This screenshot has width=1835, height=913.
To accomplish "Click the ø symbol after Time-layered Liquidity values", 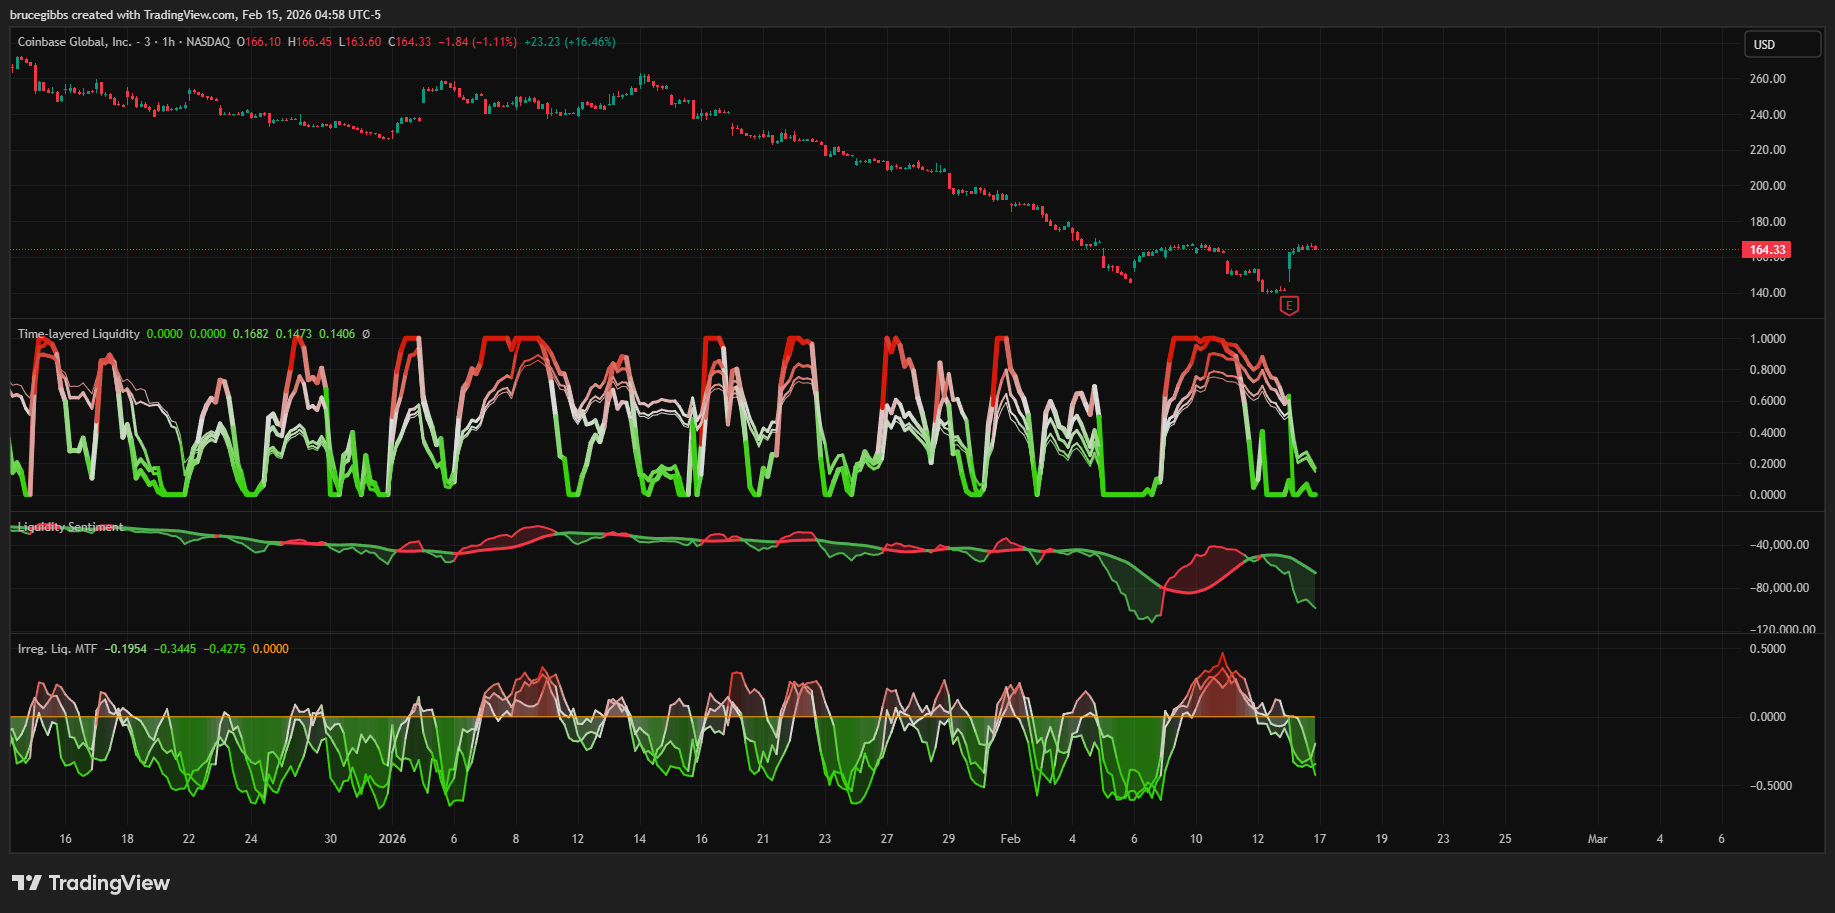I will pyautogui.click(x=366, y=334).
